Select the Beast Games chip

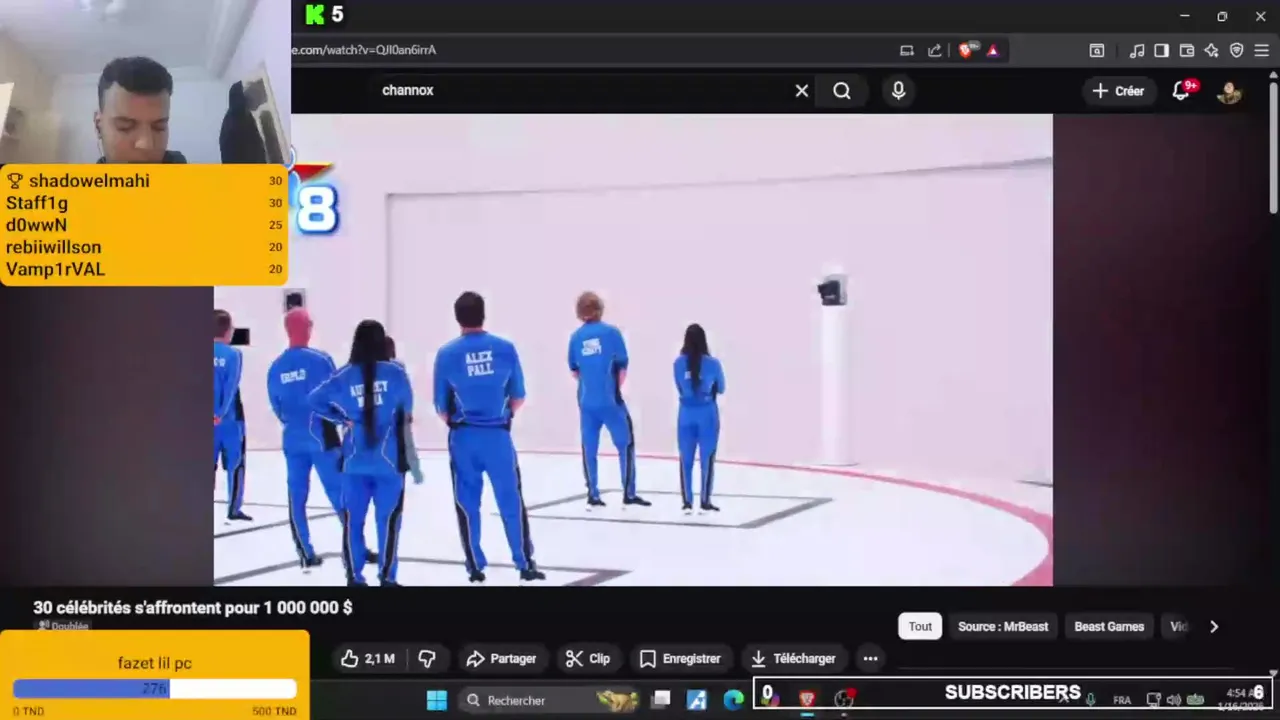pos(1109,627)
